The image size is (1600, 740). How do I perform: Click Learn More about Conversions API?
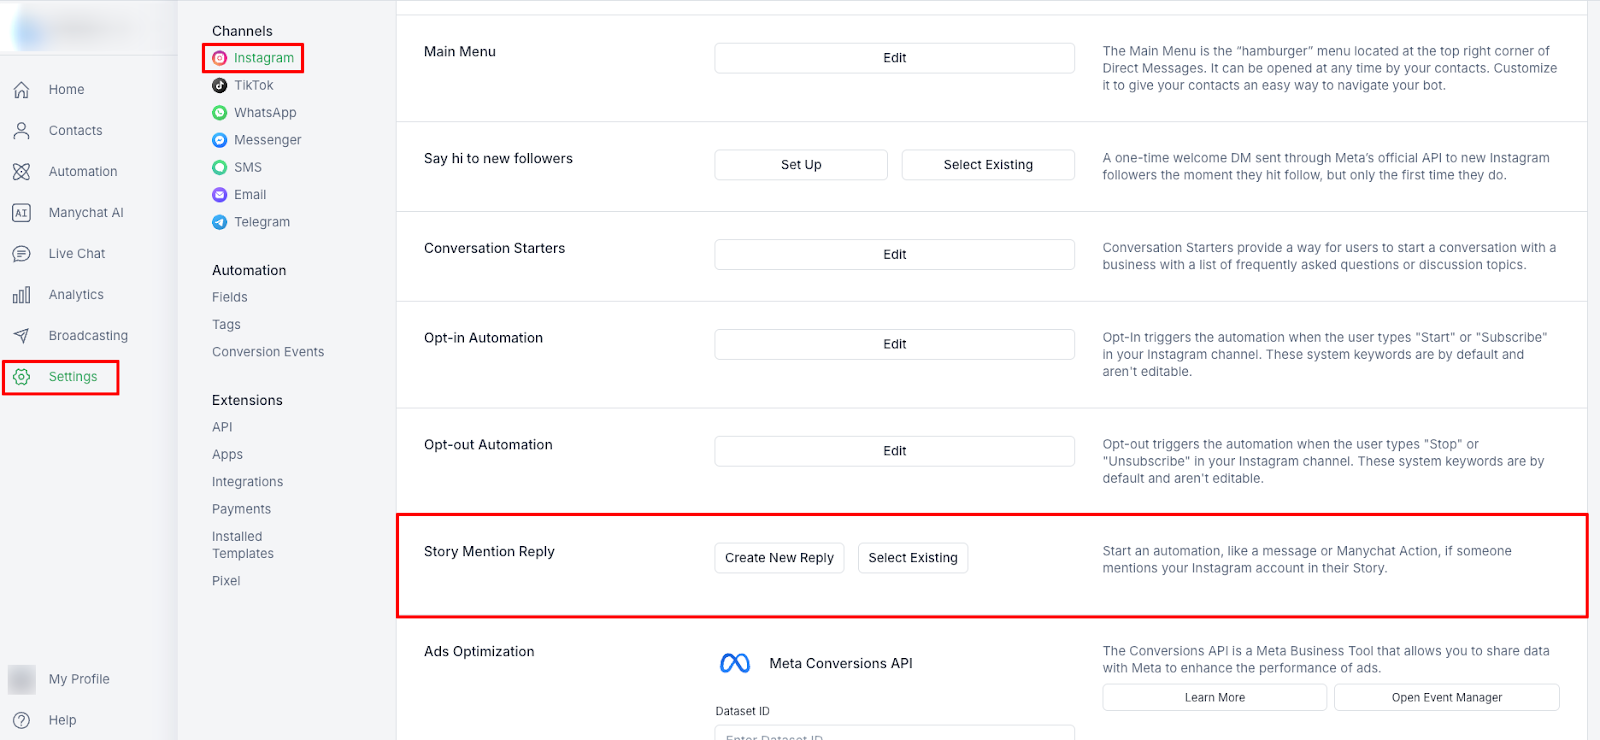point(1214,698)
